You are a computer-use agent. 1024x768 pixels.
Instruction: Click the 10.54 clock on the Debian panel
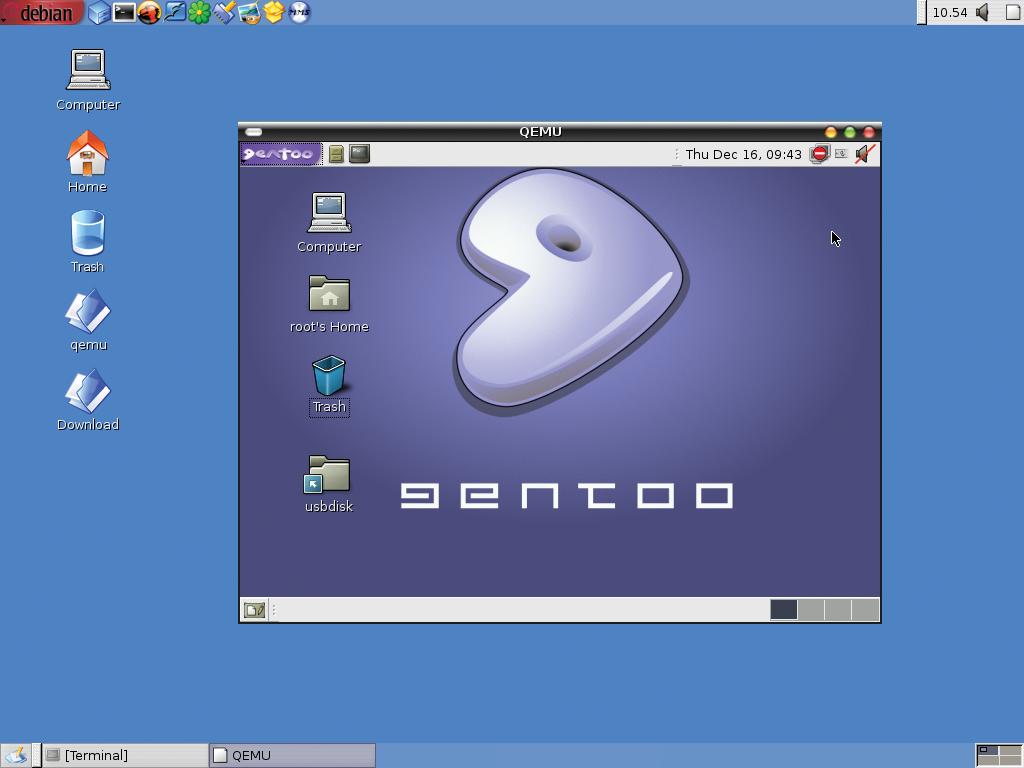950,12
